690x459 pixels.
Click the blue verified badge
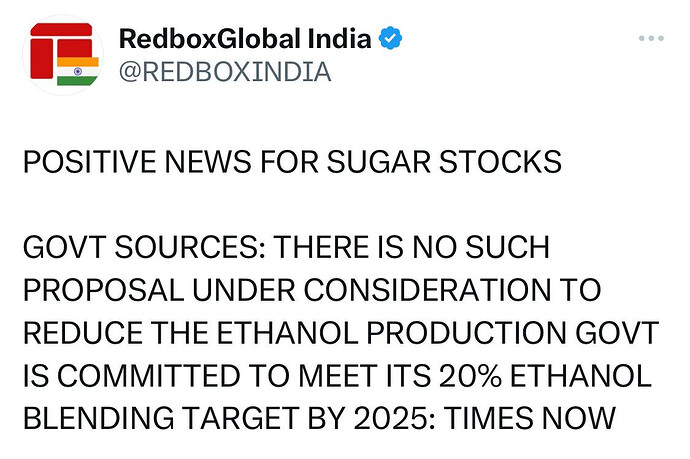click(394, 40)
